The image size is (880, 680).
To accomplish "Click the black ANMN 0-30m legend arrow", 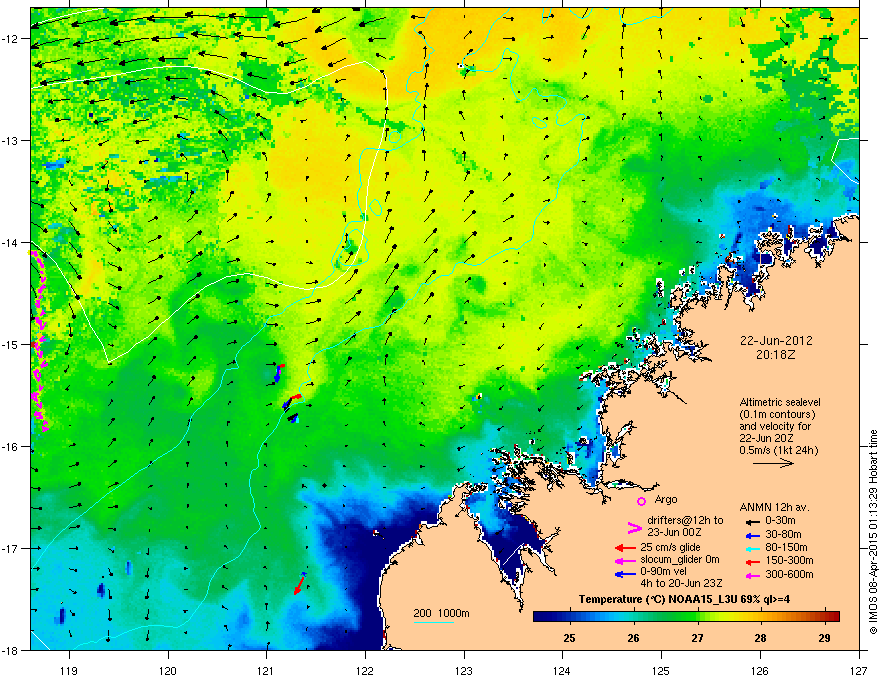I will (753, 522).
